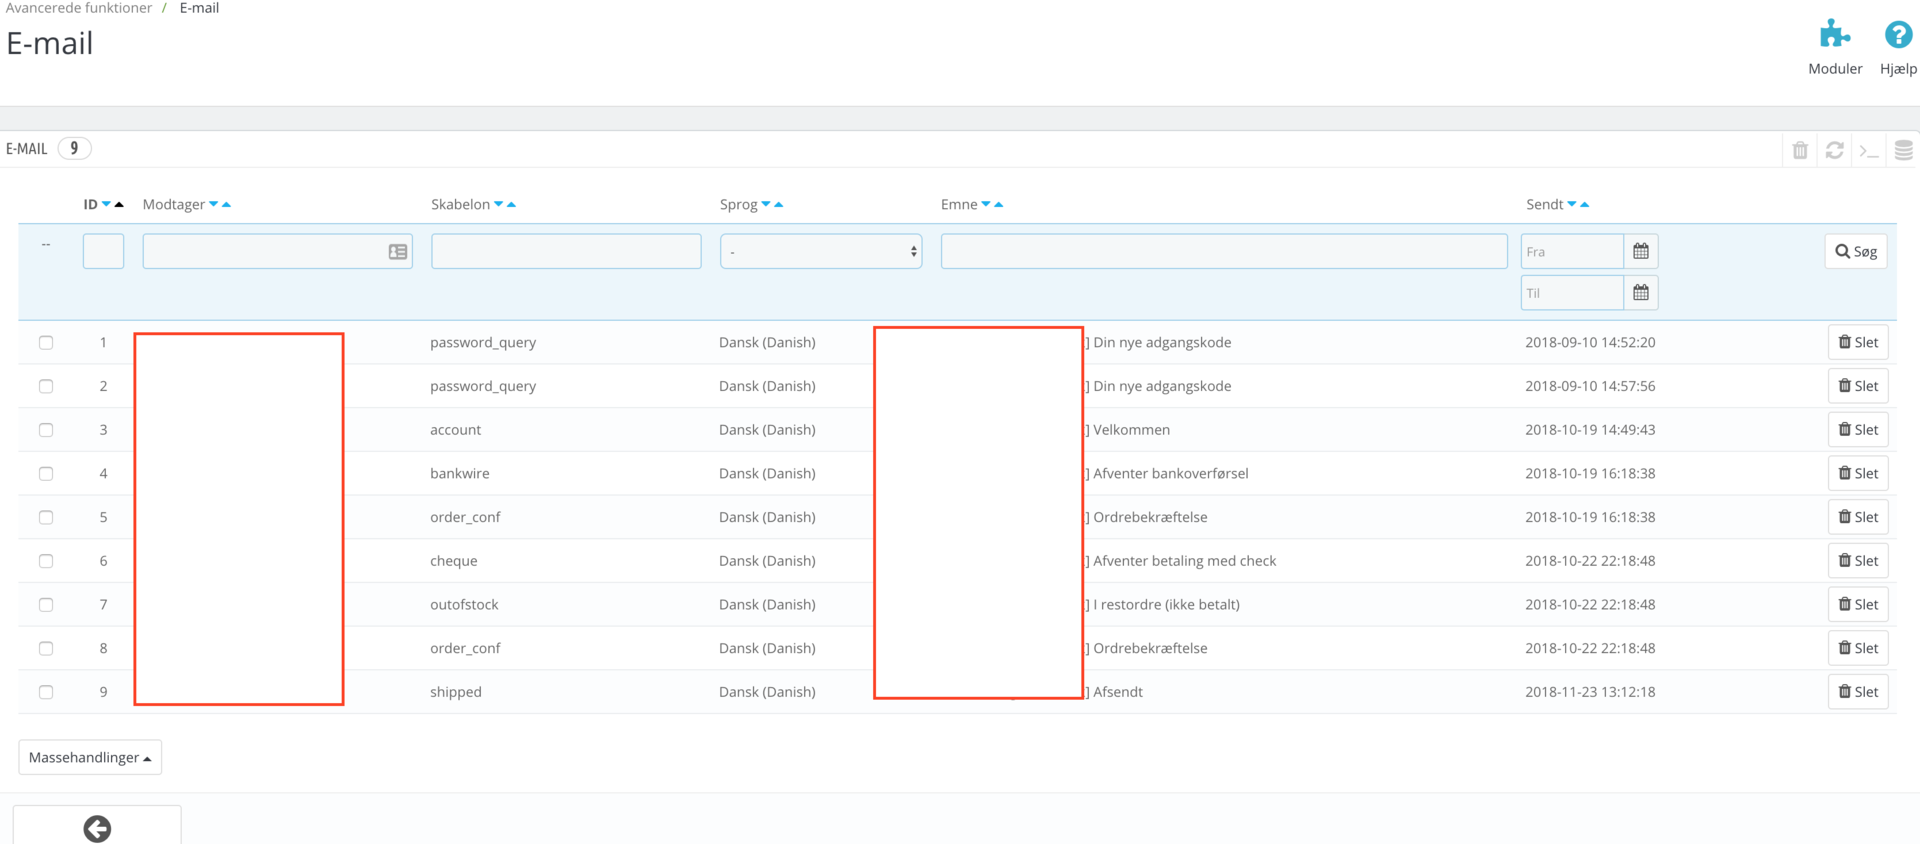Export to SQL manager database icon
This screenshot has width=1920, height=844.
click(1903, 150)
